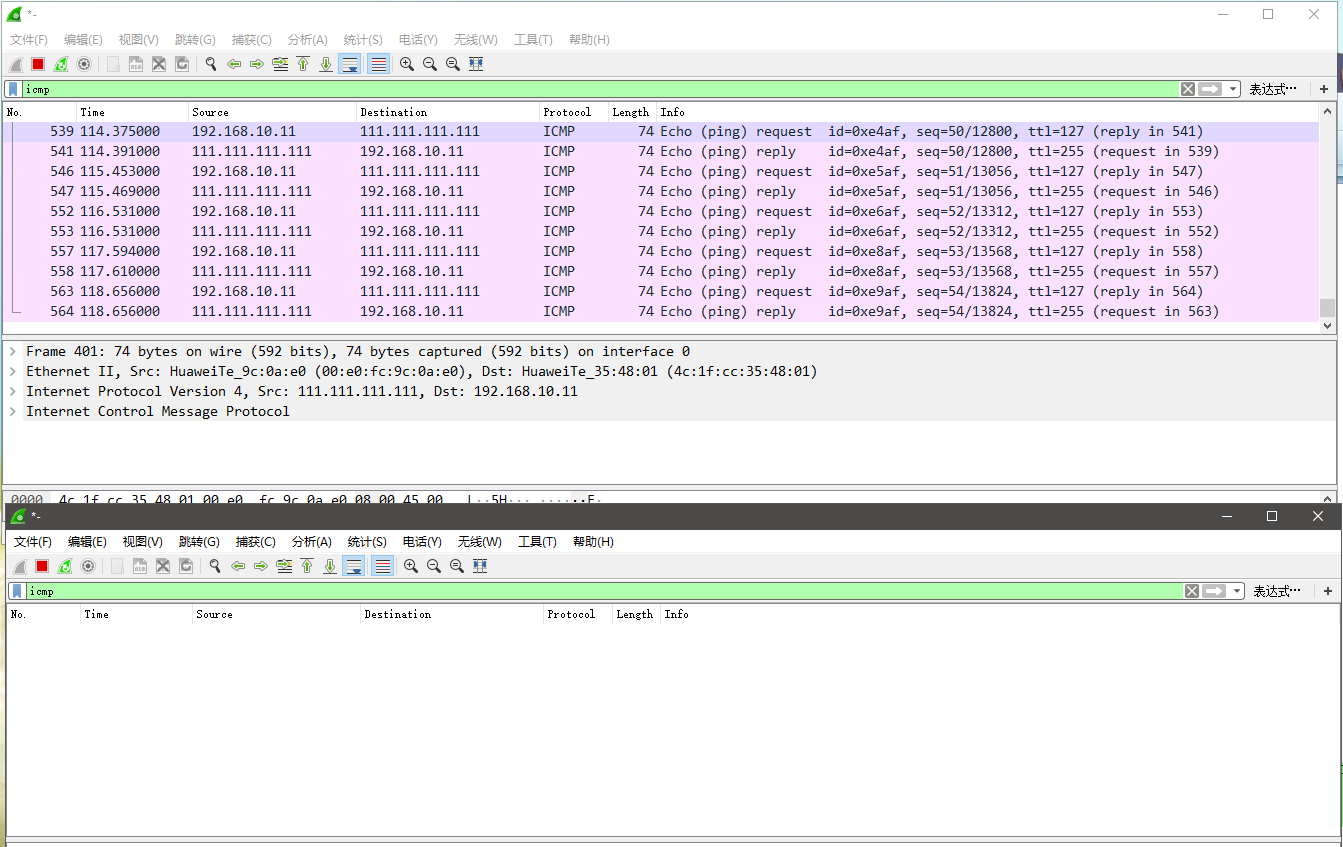
Task: Clear the icmp display filter
Action: tap(1186, 88)
